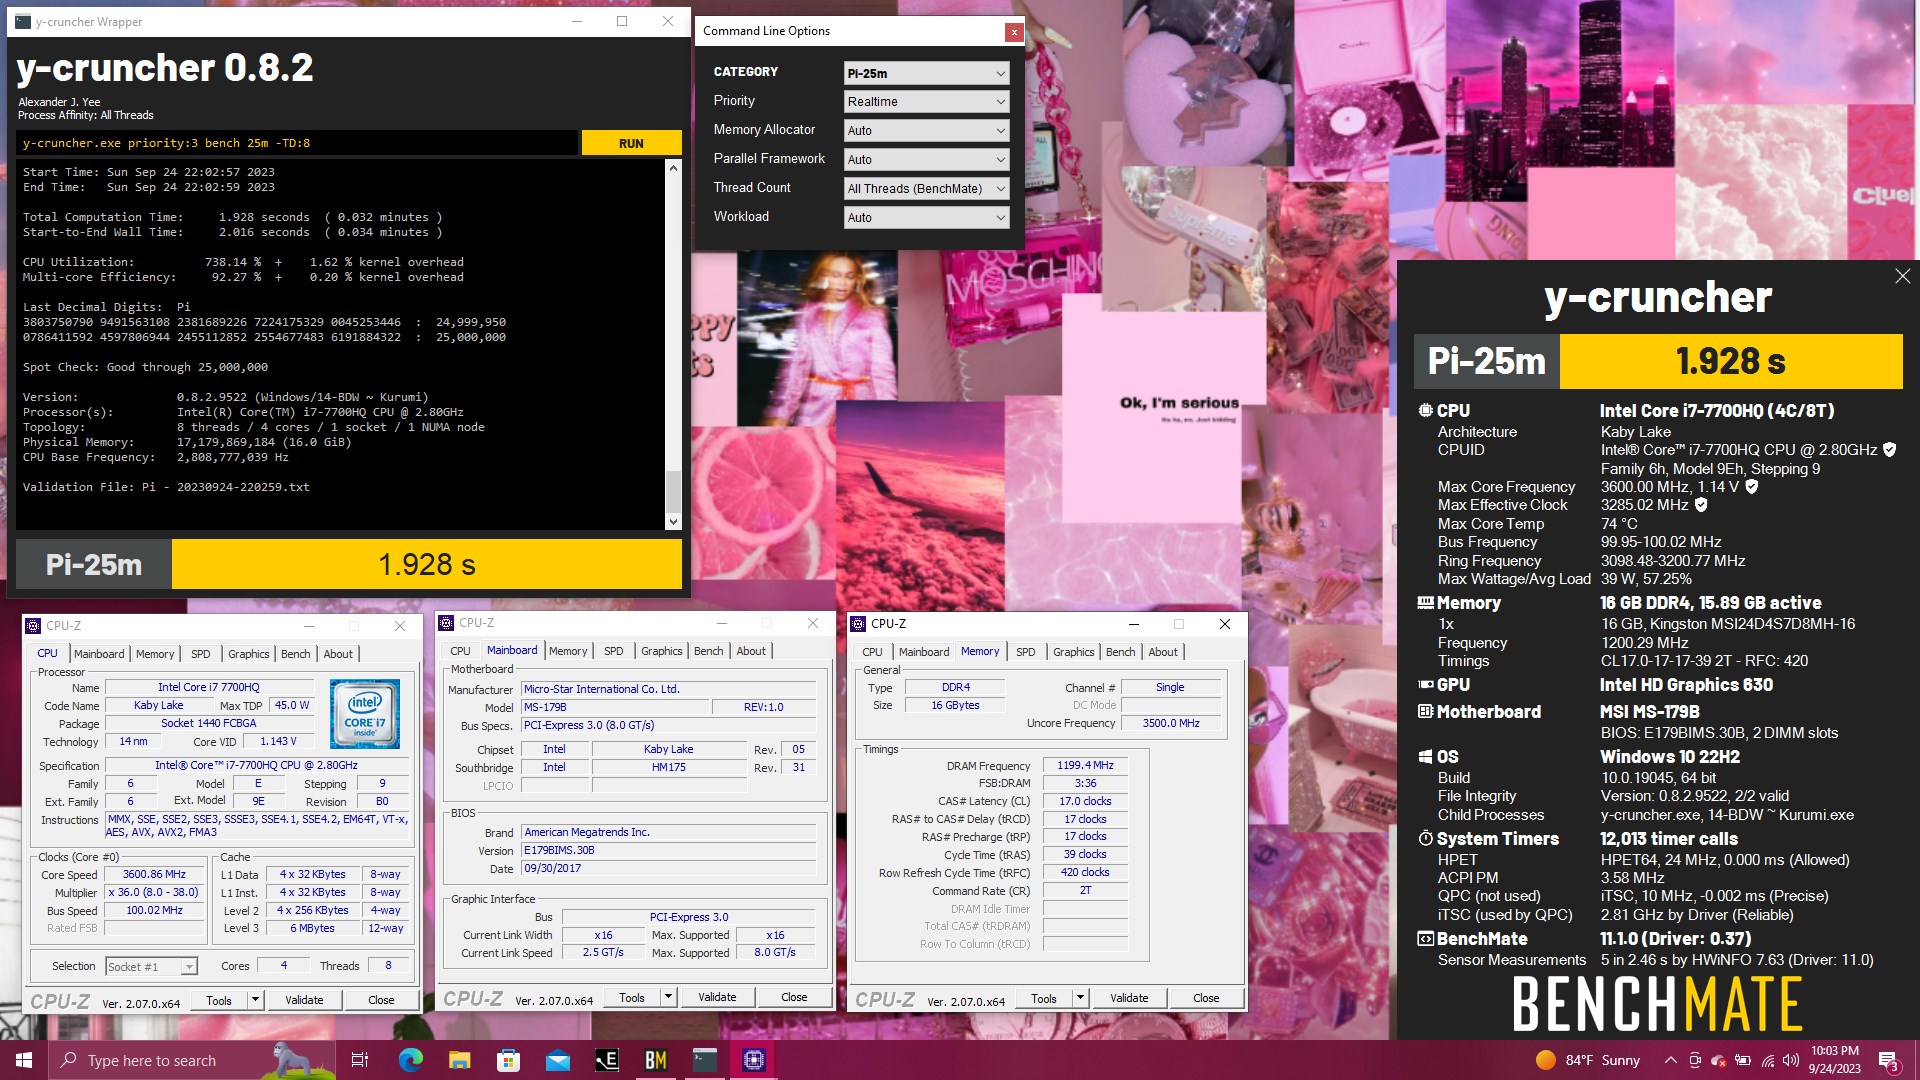Click the y-cruncher output scrollbar down arrow
This screenshot has width=1920, height=1080.
(x=673, y=521)
